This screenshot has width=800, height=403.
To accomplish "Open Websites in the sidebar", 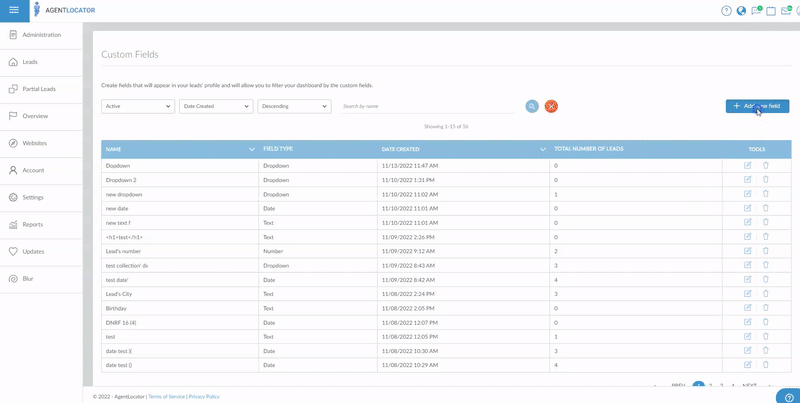I will (41, 143).
